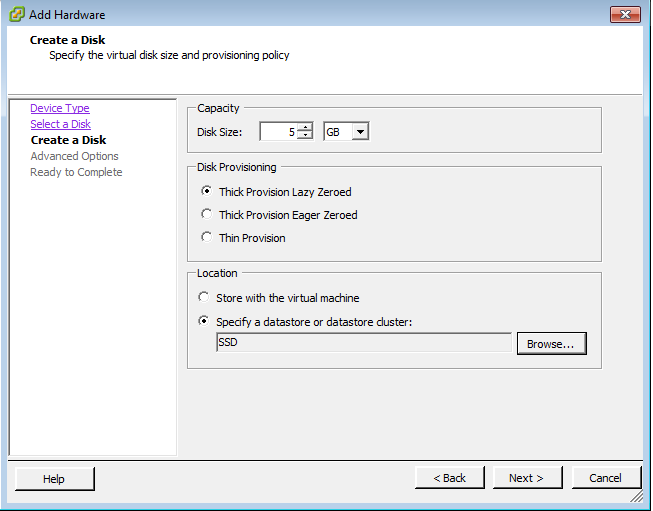Select Thick Provision Eager Zeroed
The height and width of the screenshot is (511, 653).
[206, 214]
